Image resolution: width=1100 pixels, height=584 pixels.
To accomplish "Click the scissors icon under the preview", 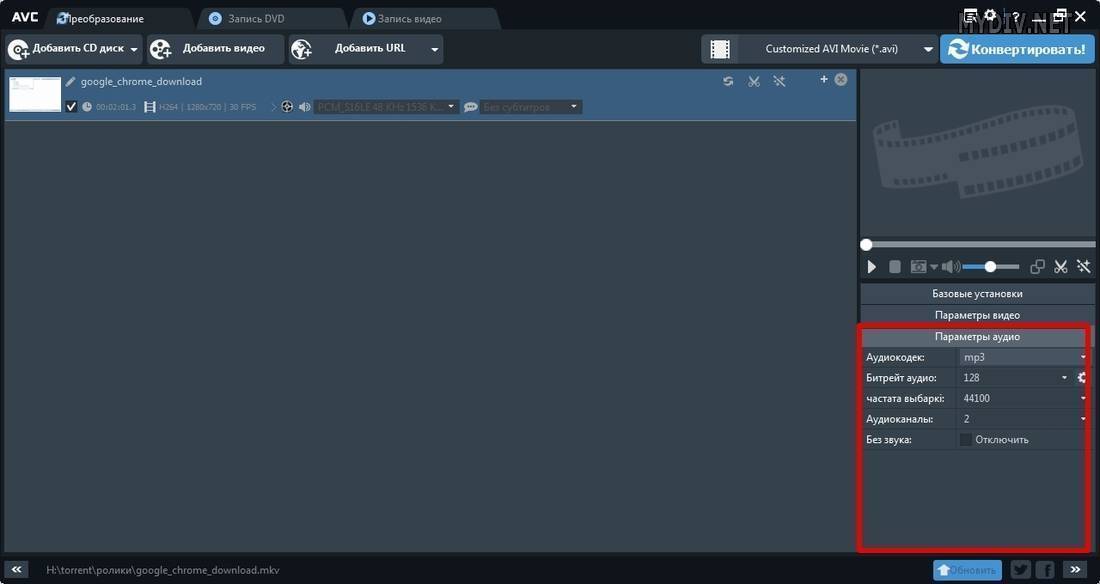I will 1061,267.
